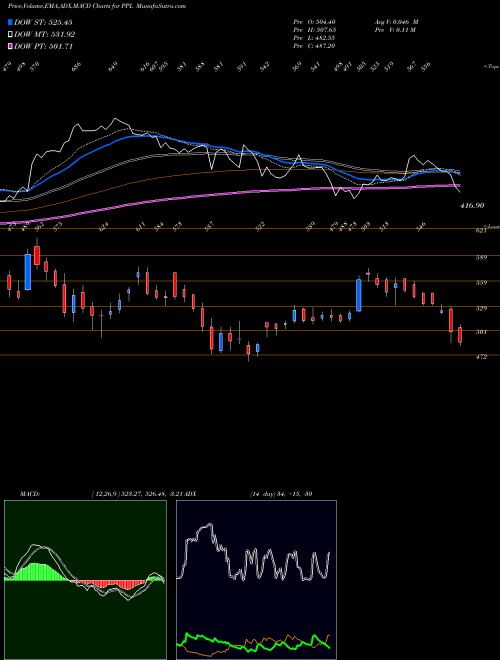This screenshot has height=660, width=500.
Task: Click the magenta DOW PT legend swatch
Action: (x=11, y=46)
